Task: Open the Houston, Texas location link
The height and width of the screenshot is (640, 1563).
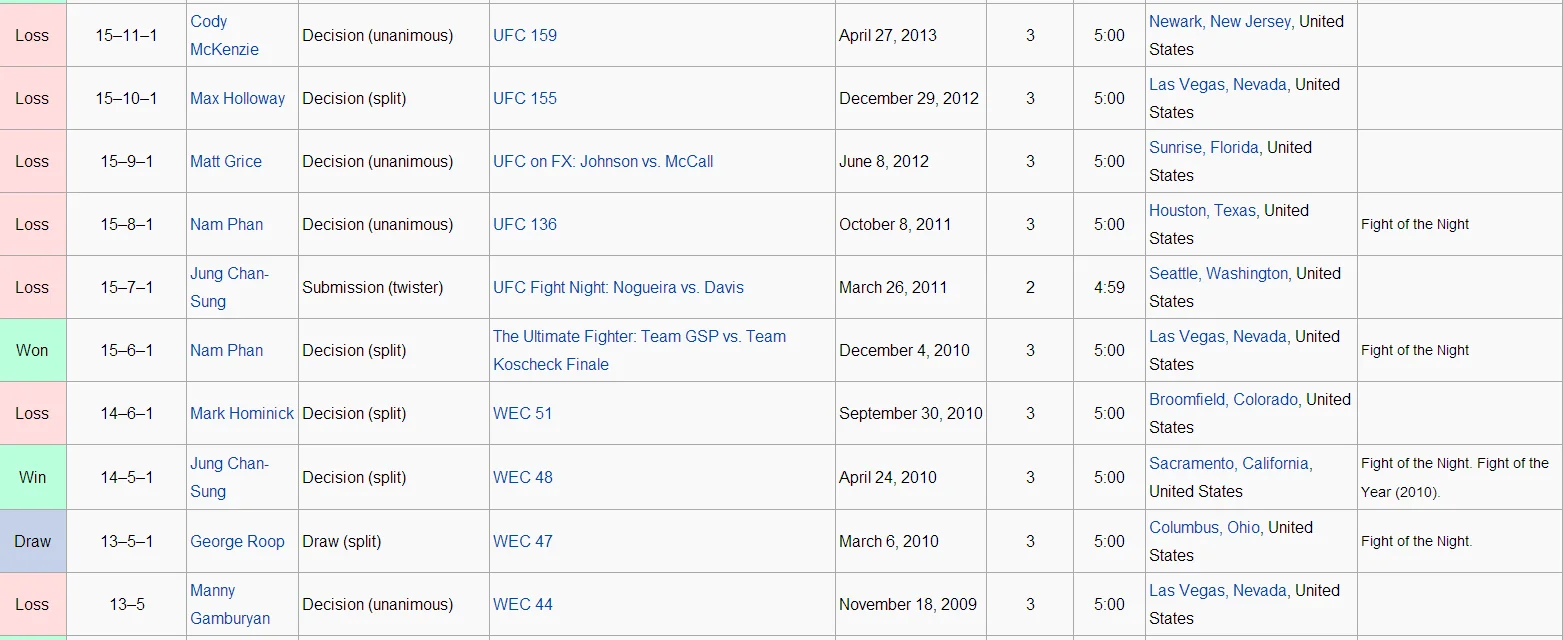Action: tap(1202, 210)
